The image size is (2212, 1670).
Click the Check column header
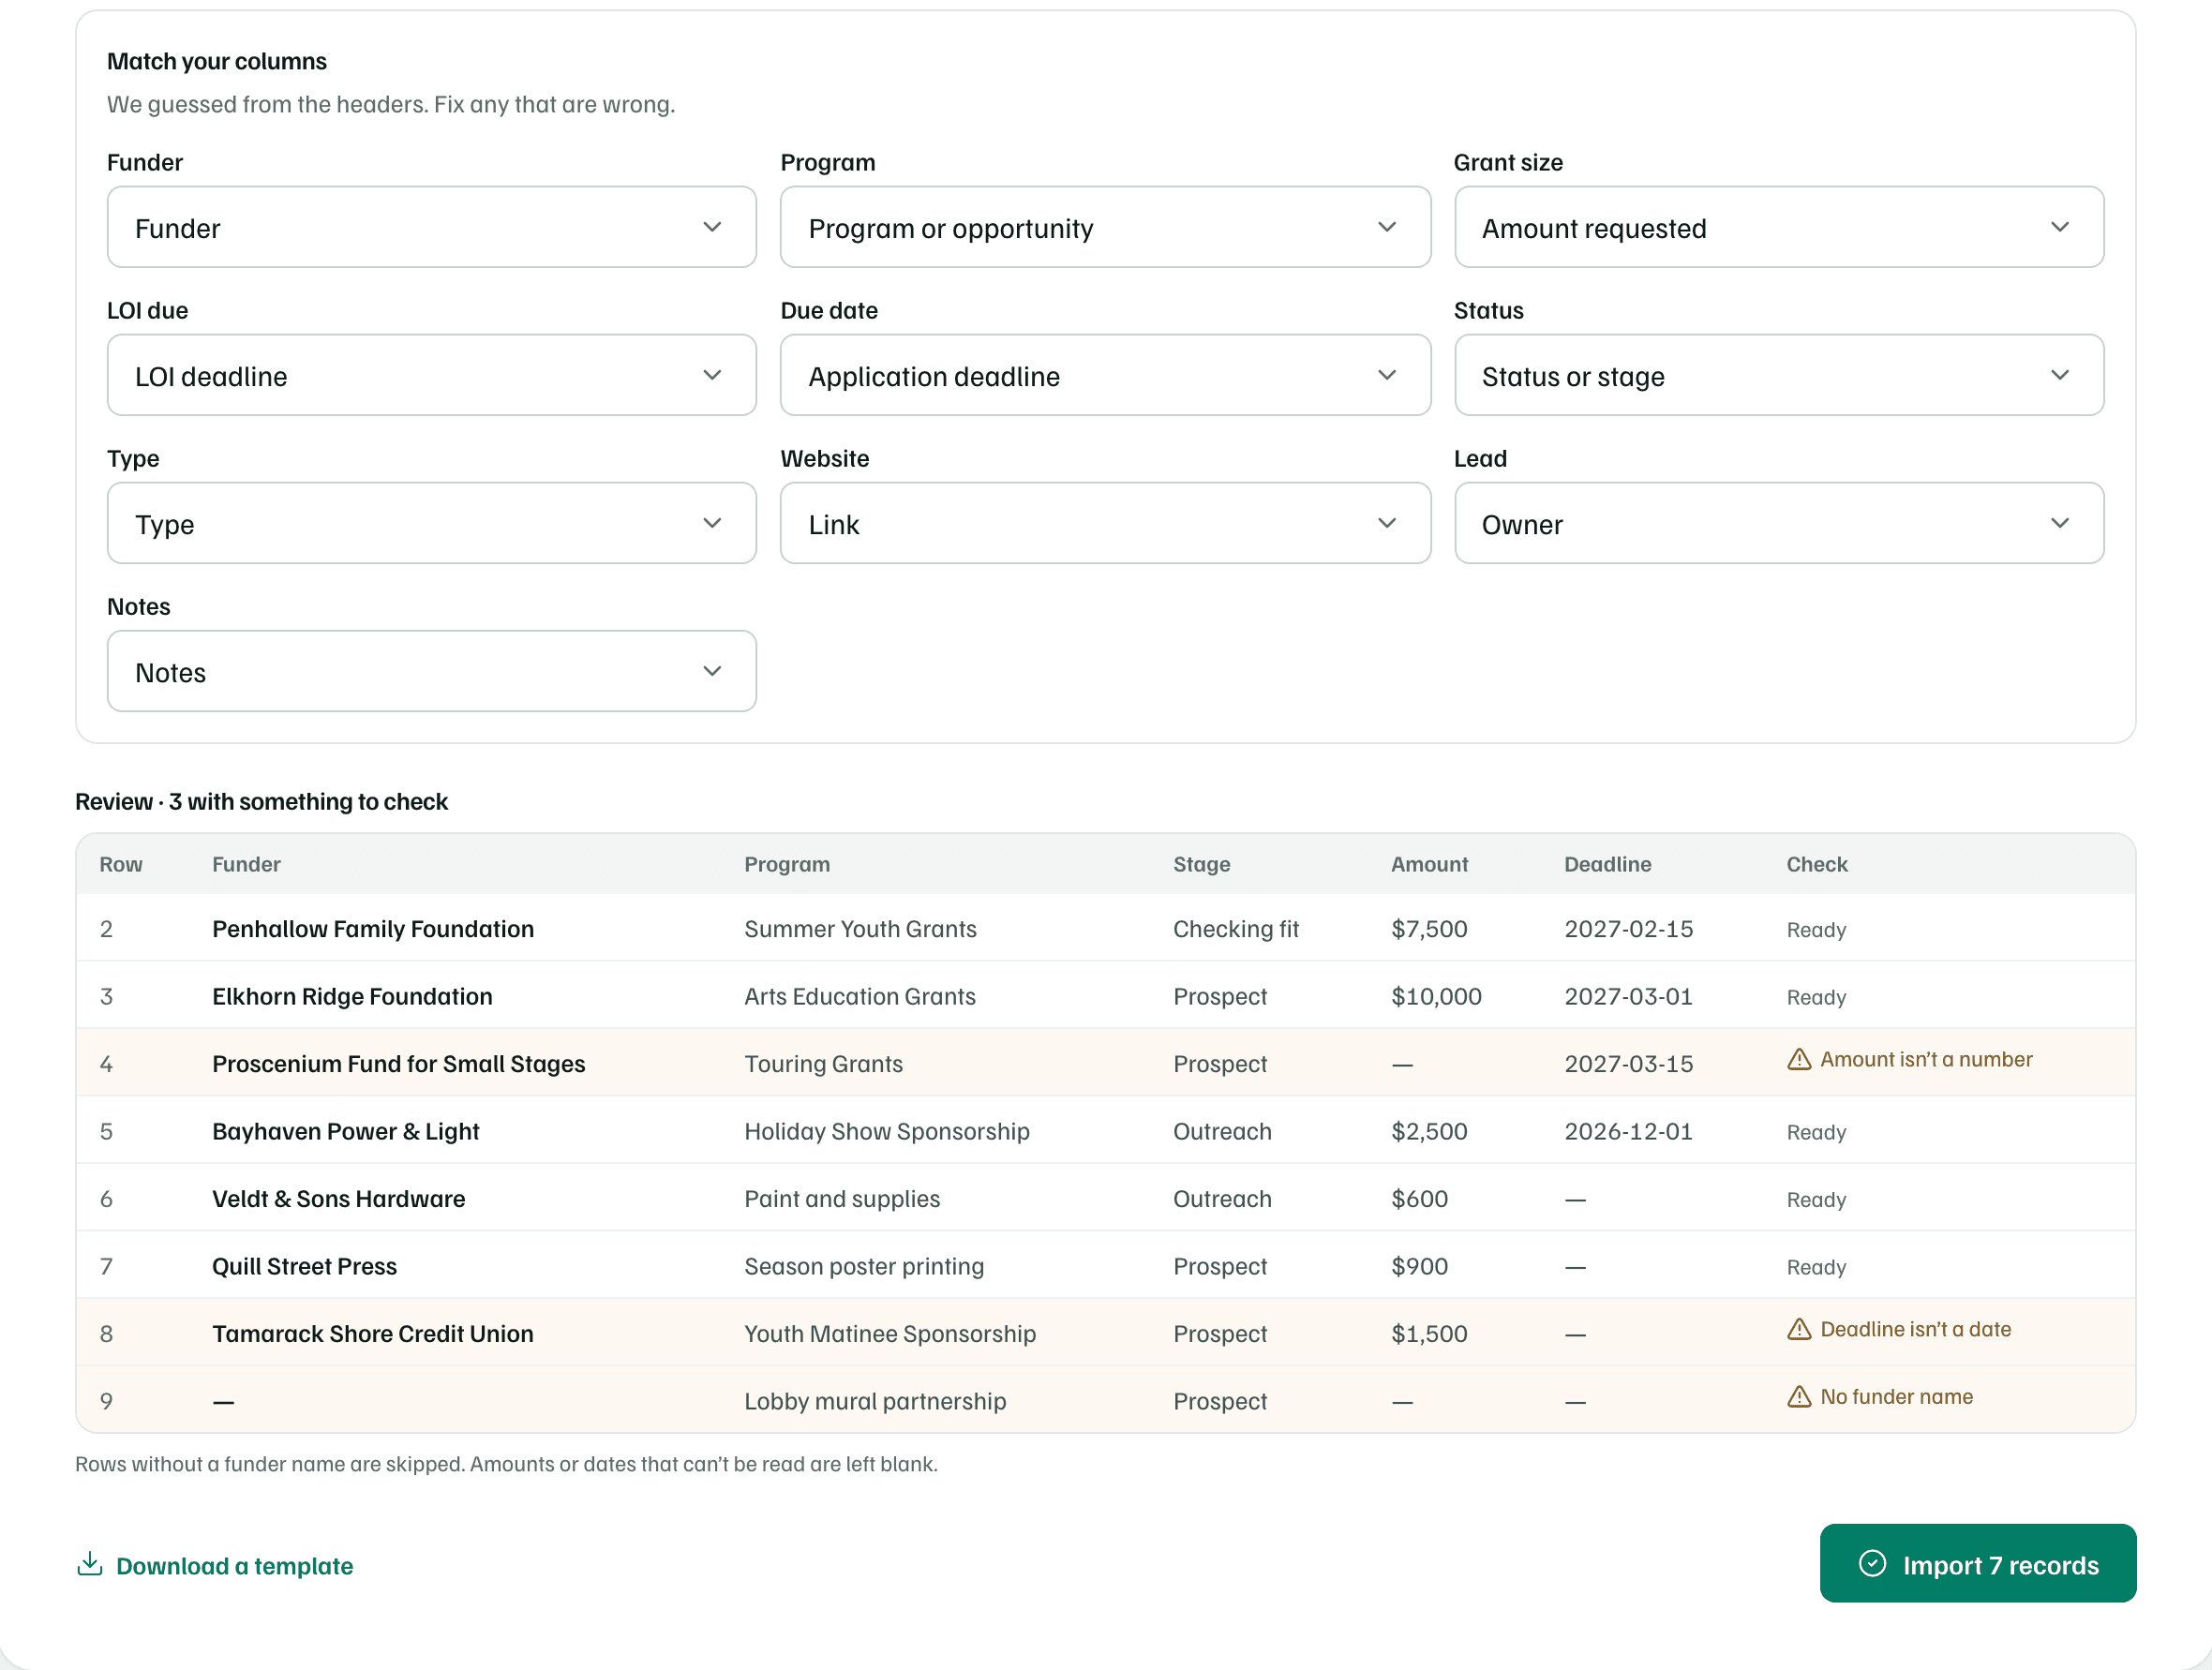tap(1816, 864)
